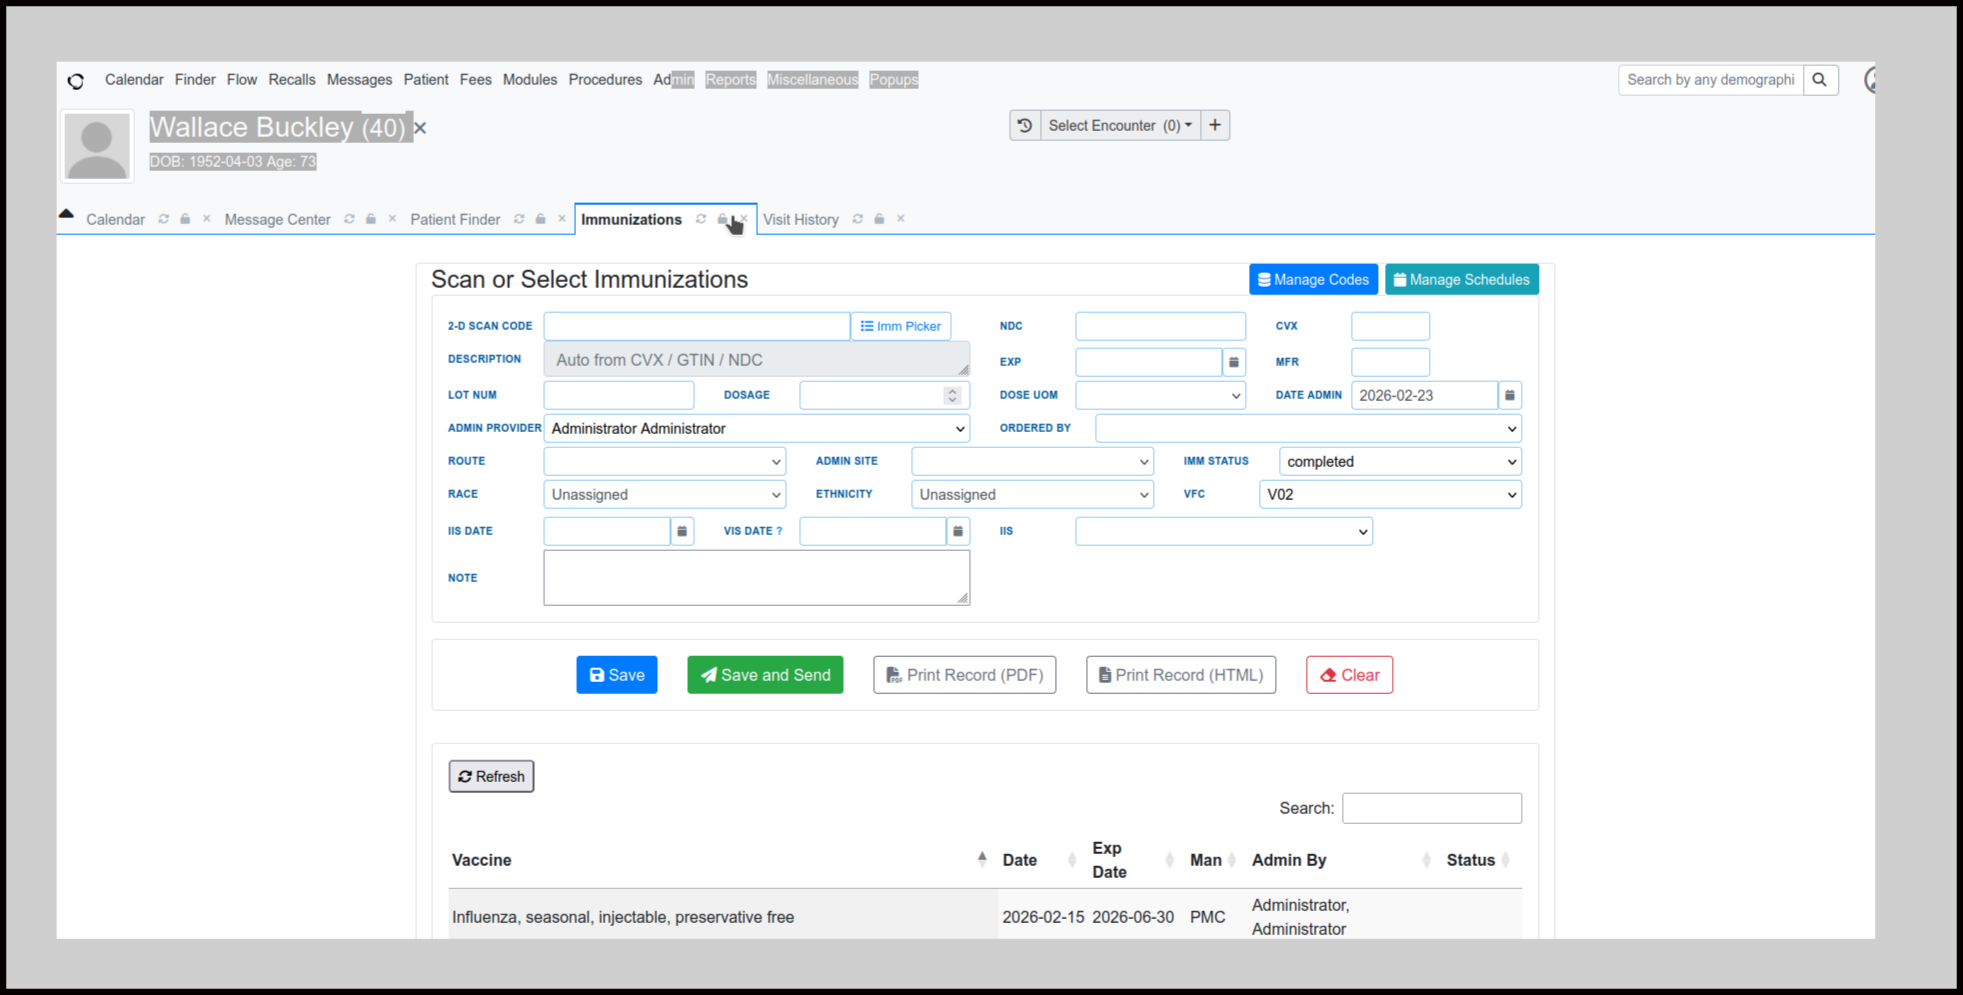Click the plus icon for new encounter
The width and height of the screenshot is (1963, 995).
click(x=1215, y=126)
